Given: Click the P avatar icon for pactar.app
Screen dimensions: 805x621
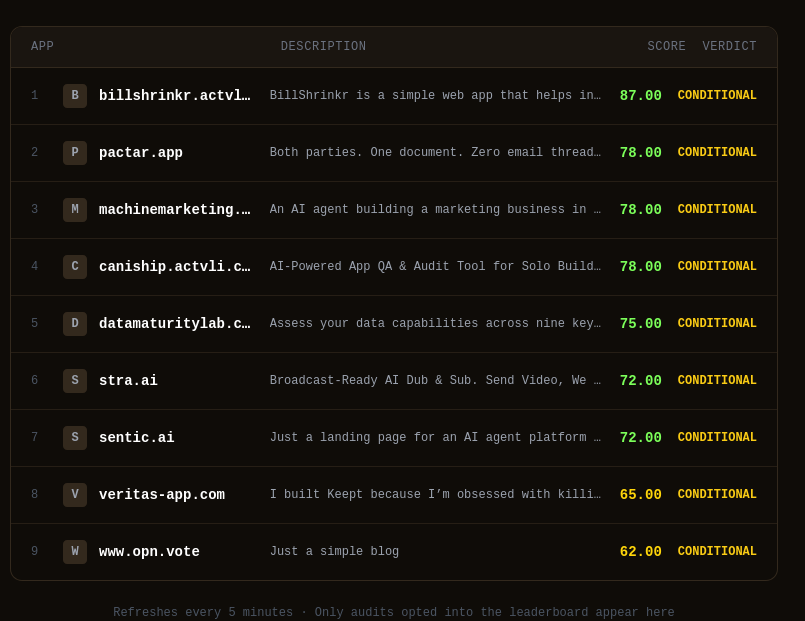Looking at the screenshot, I should (x=75, y=153).
